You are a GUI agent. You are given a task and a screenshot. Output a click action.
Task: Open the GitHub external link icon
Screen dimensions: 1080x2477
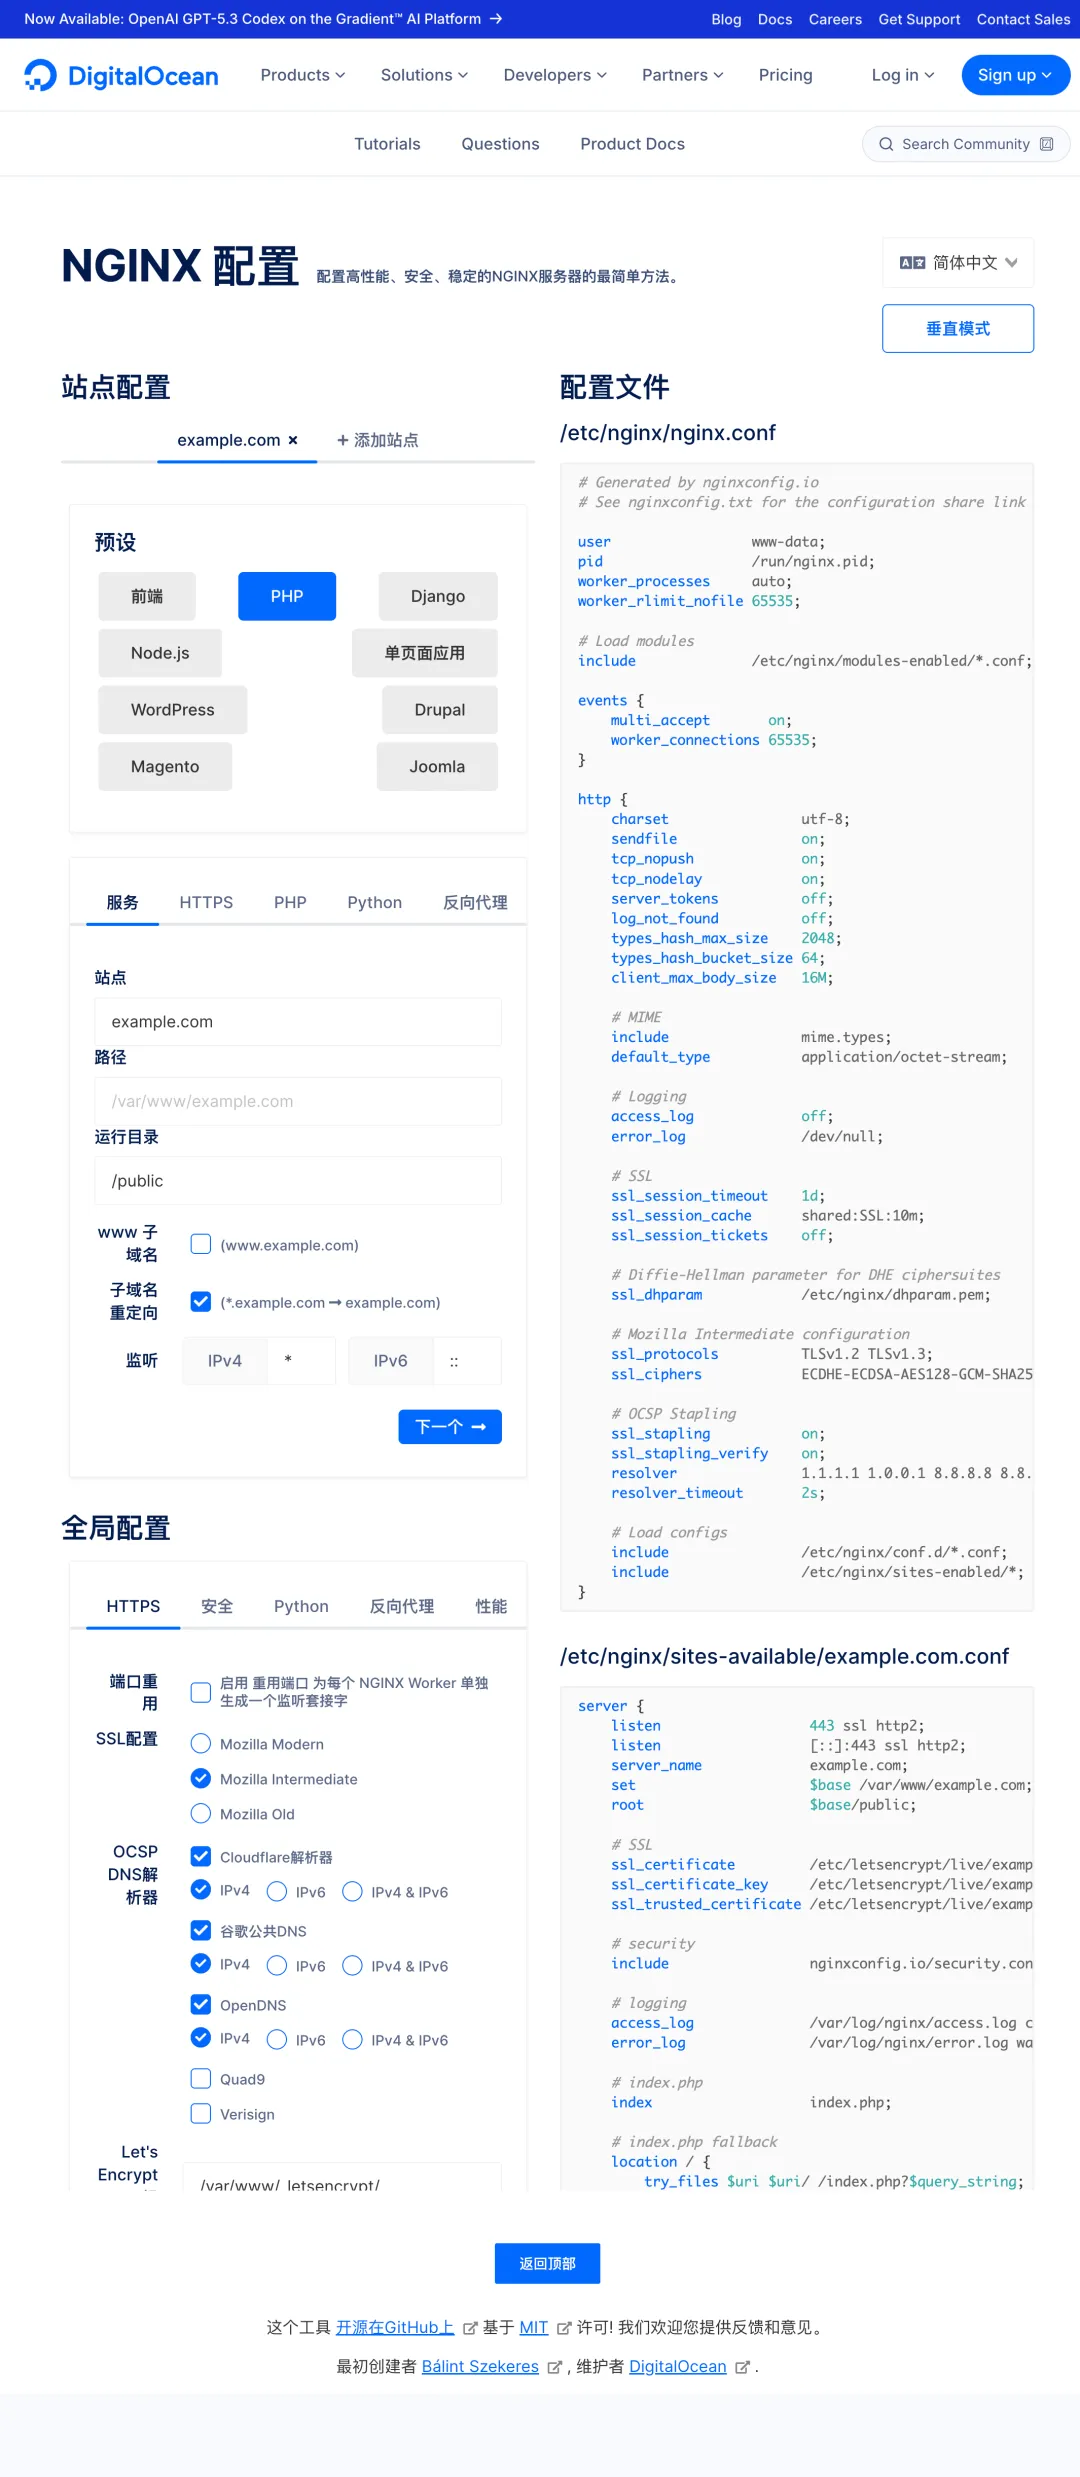pos(470,2328)
